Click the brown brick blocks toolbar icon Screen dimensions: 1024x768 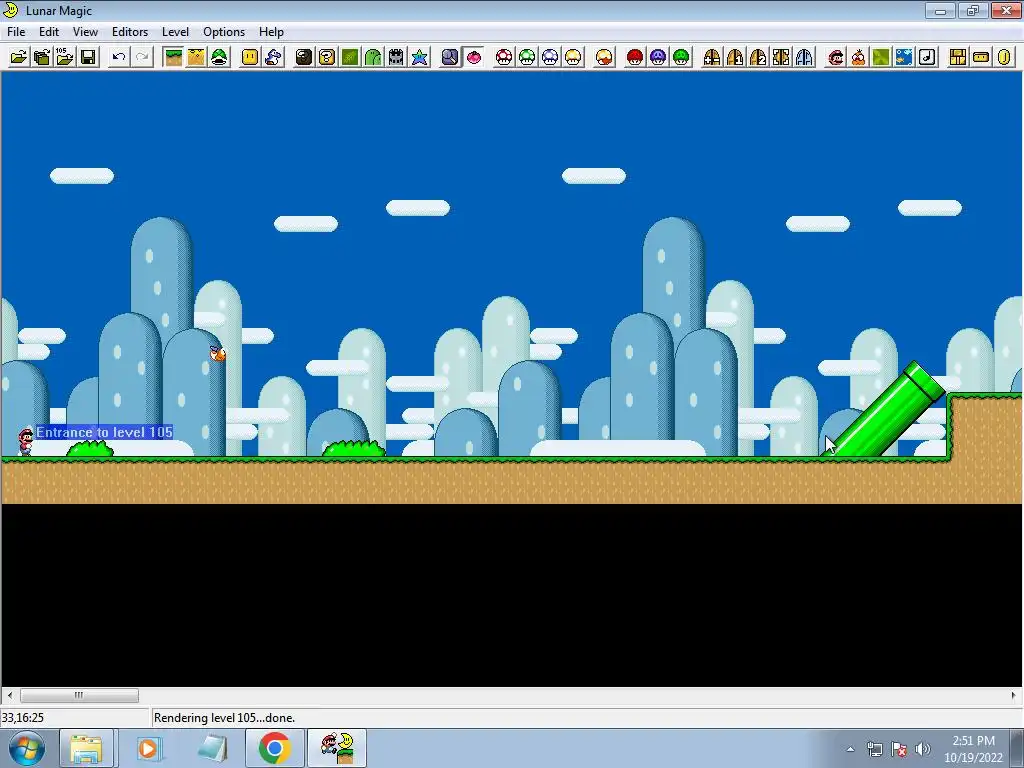(x=958, y=57)
